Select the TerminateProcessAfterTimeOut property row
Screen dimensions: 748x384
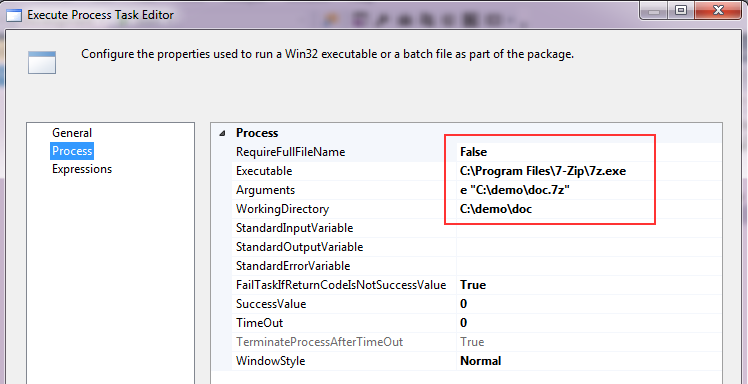(466, 342)
